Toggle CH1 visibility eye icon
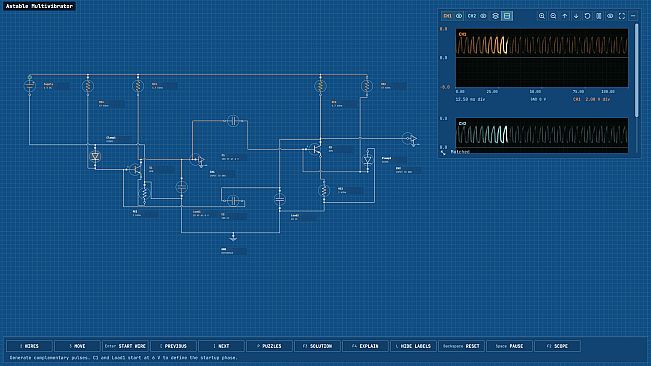Viewport: 651px width, 366px height. pyautogui.click(x=459, y=16)
